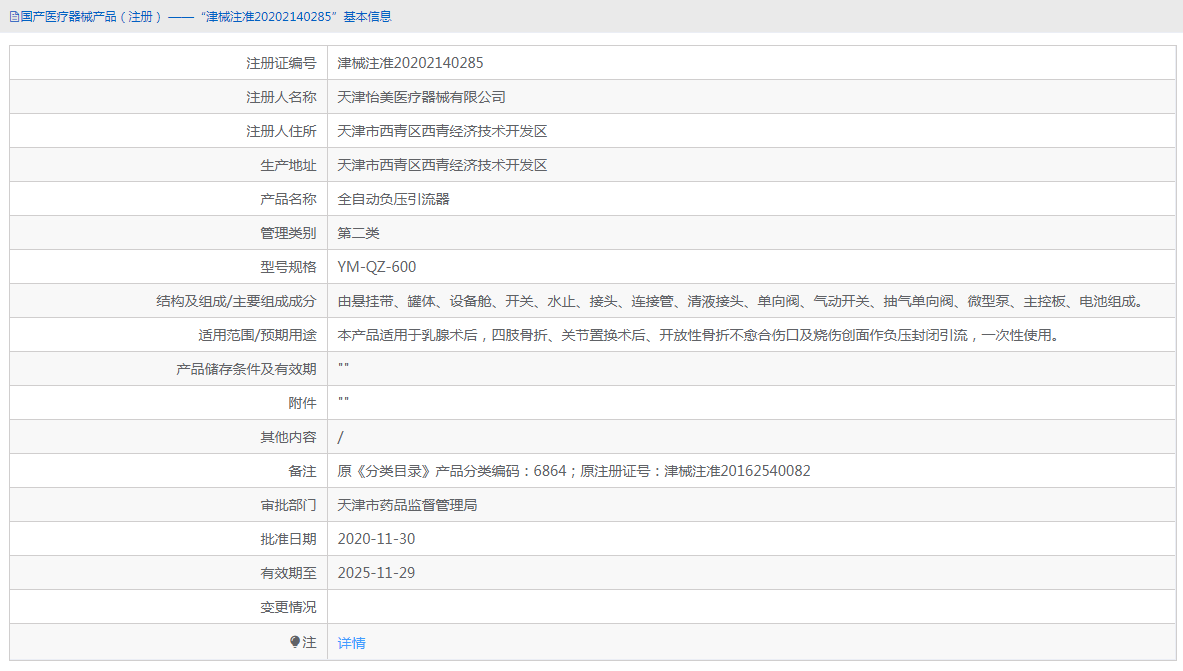Image resolution: width=1183 pixels, height=671 pixels.
Task: Select the registration number 津械注准20202140285
Action: (x=410, y=62)
